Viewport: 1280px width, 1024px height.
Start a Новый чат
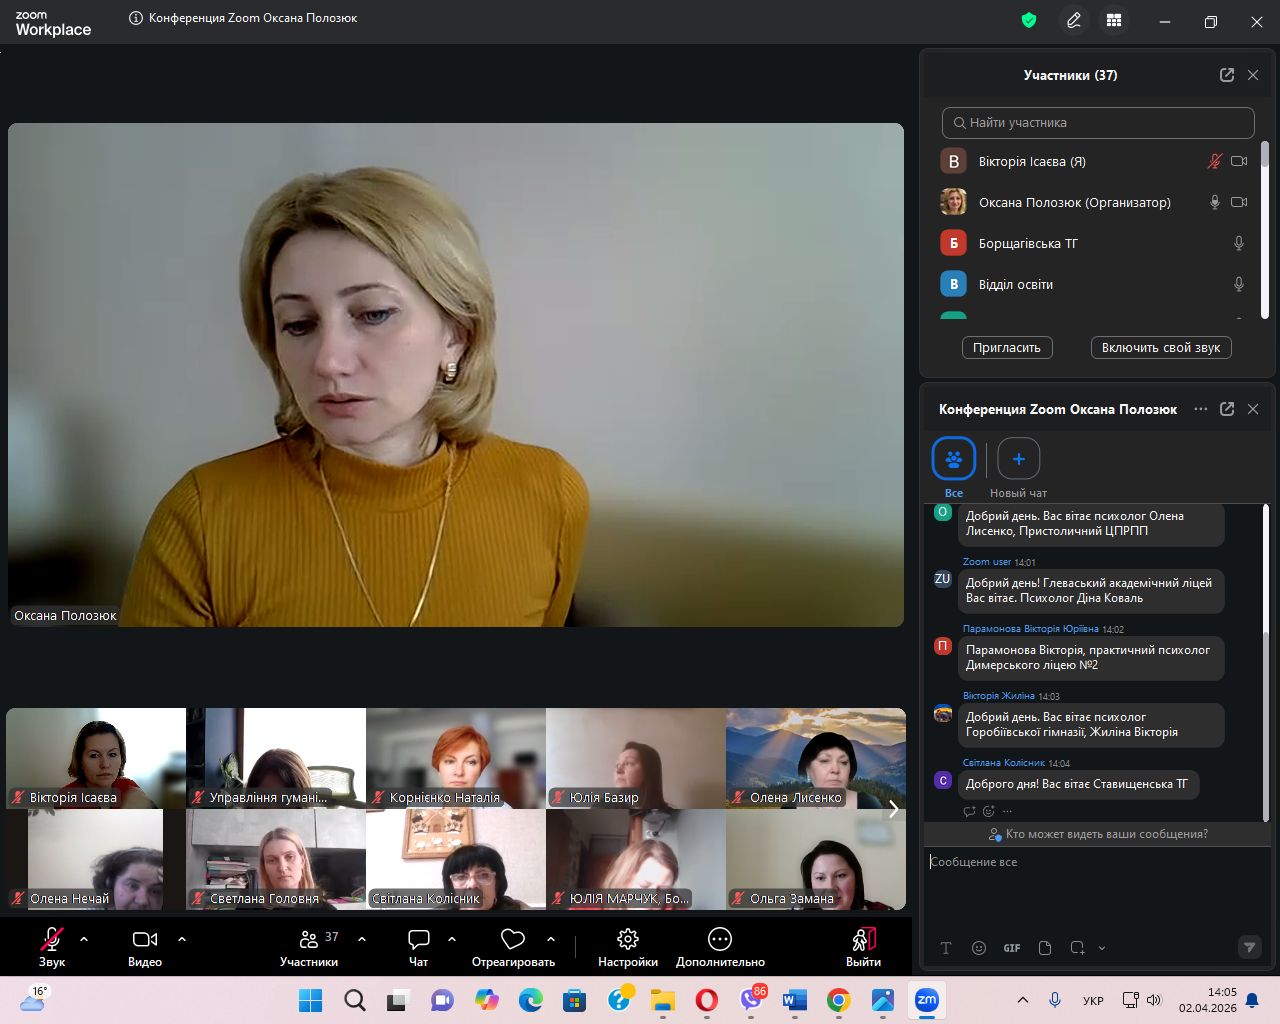(x=1018, y=460)
